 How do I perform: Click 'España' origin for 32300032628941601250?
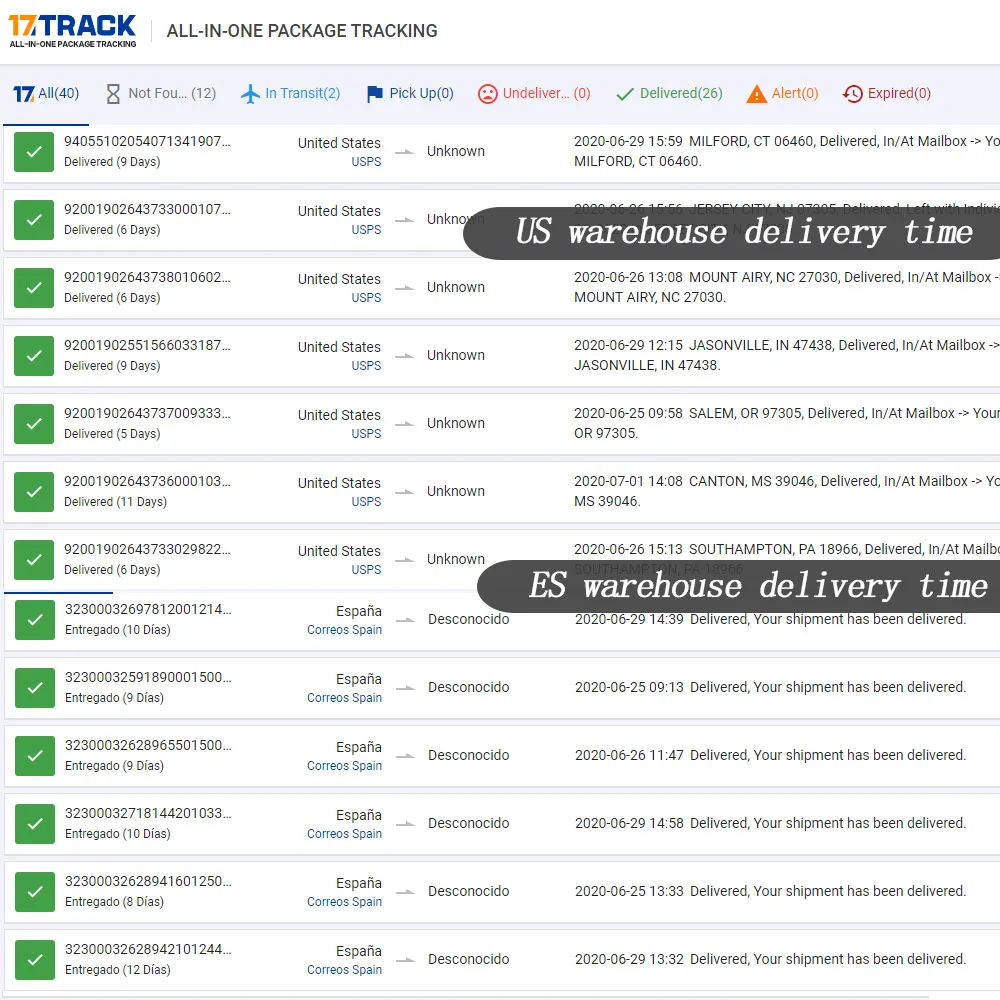click(359, 883)
